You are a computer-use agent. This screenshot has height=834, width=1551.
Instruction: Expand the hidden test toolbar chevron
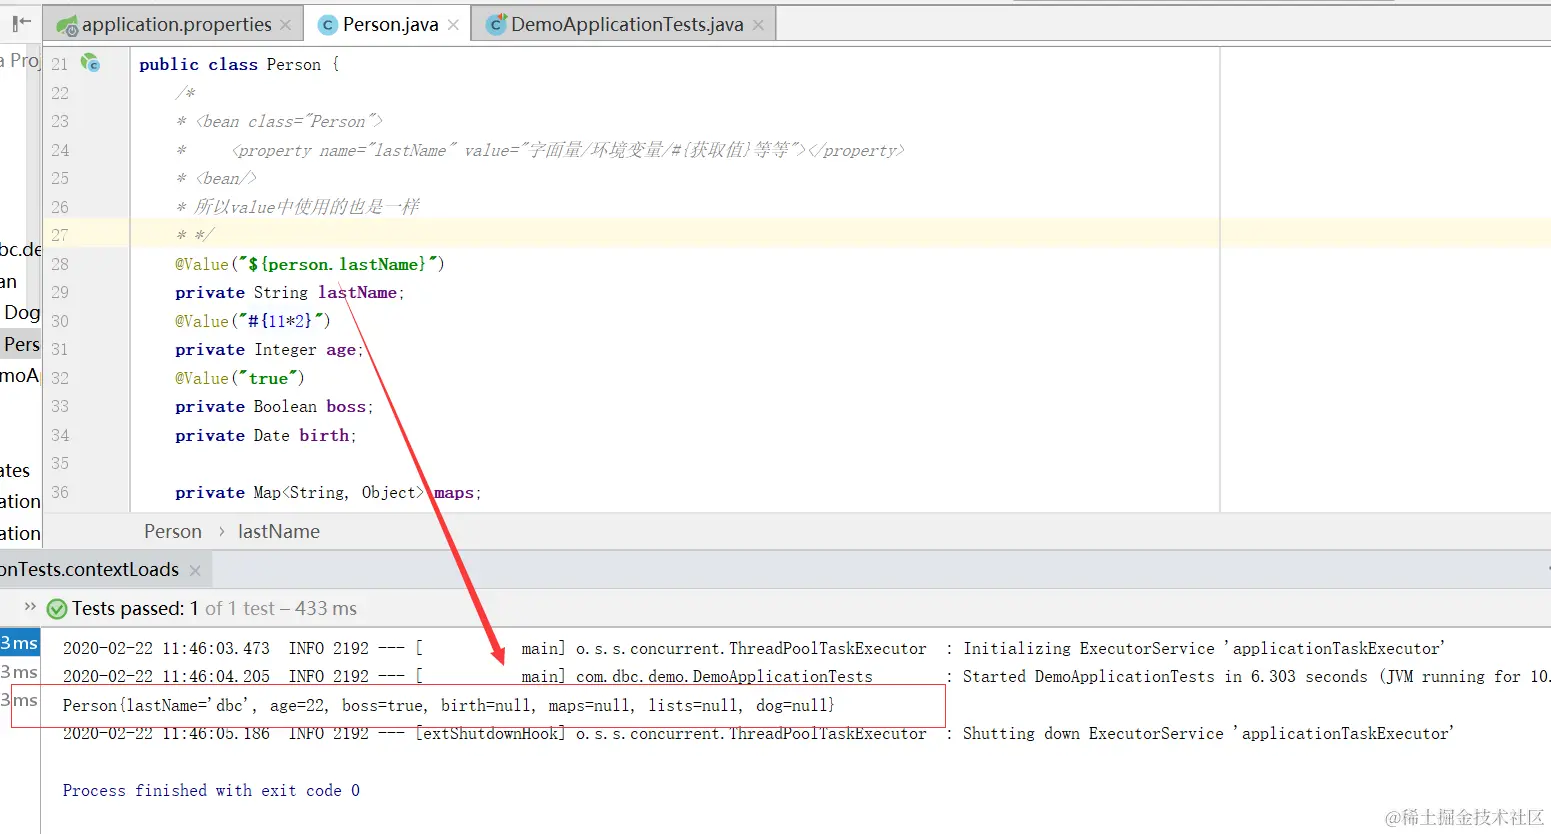30,607
